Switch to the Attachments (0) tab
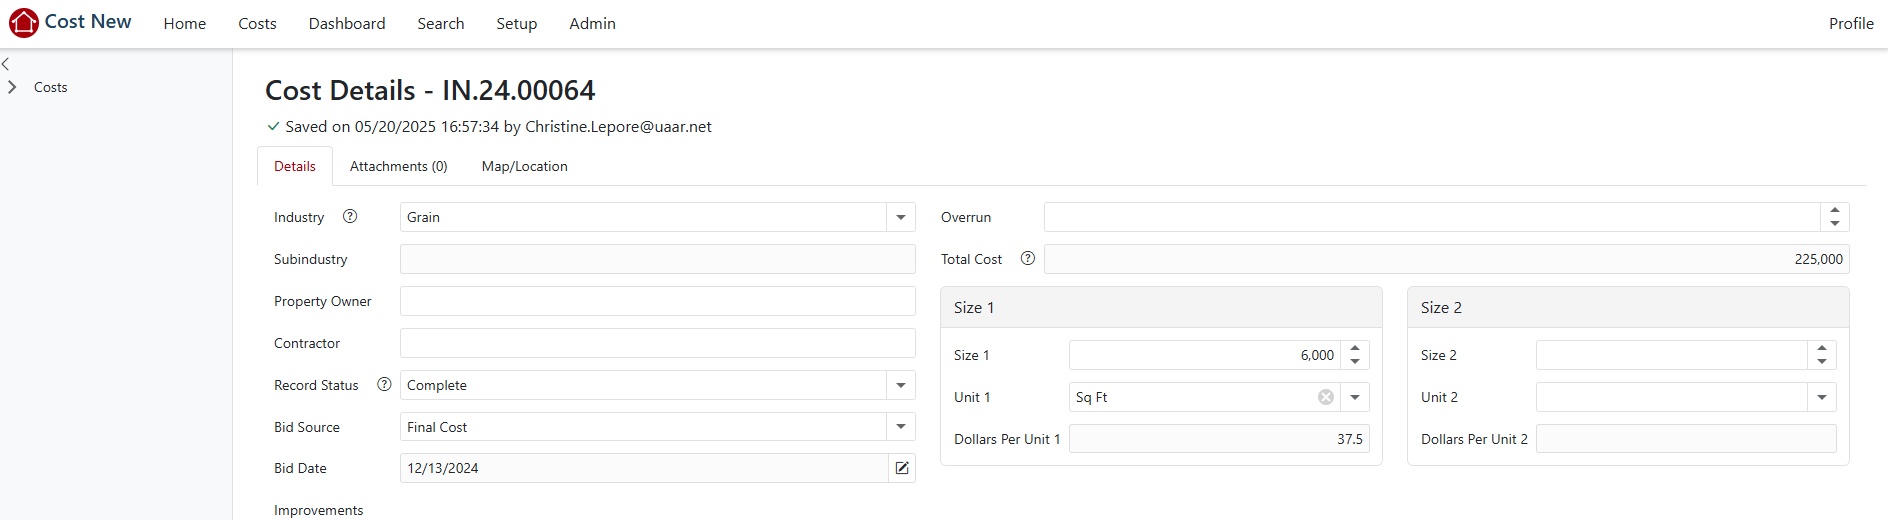The width and height of the screenshot is (1888, 520). (x=398, y=166)
